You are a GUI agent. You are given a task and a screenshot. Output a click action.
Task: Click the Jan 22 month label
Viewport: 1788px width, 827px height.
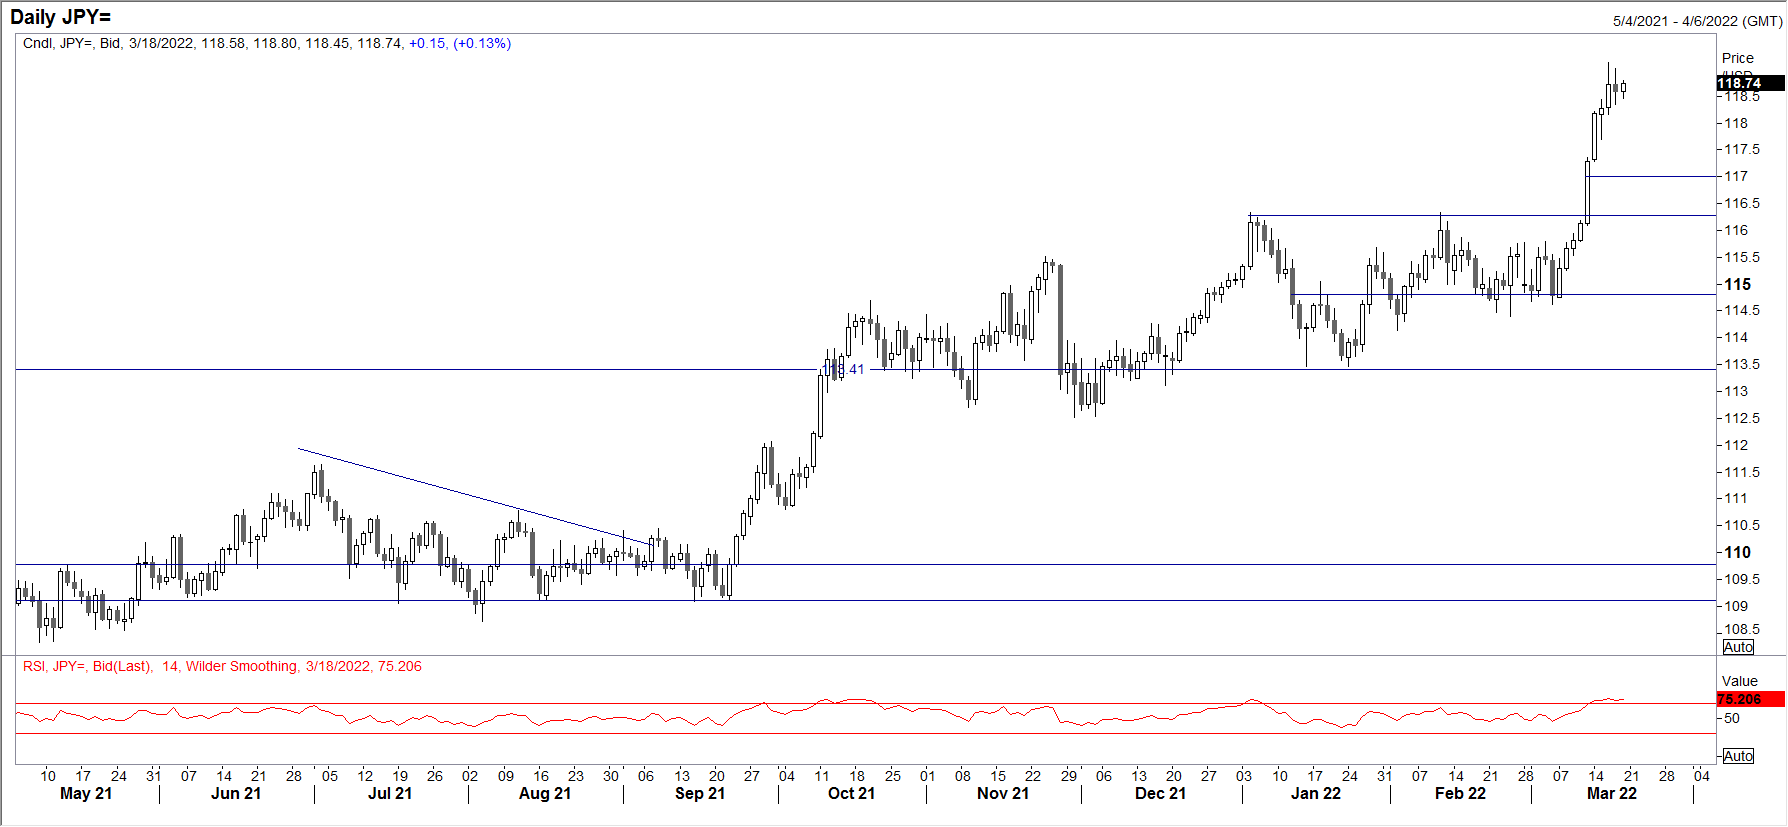1316,793
